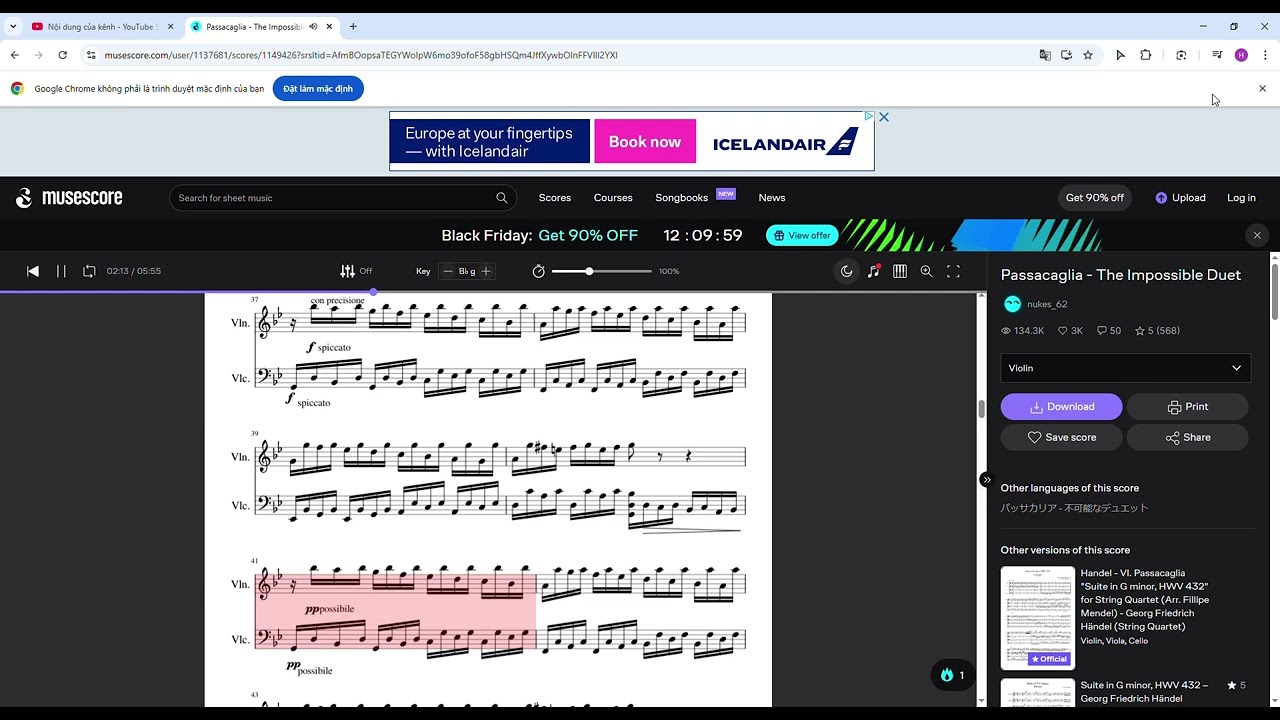The height and width of the screenshot is (720, 1280).
Task: Open Handel VI. Passacaglia String Quartet link
Action: tap(1145, 600)
